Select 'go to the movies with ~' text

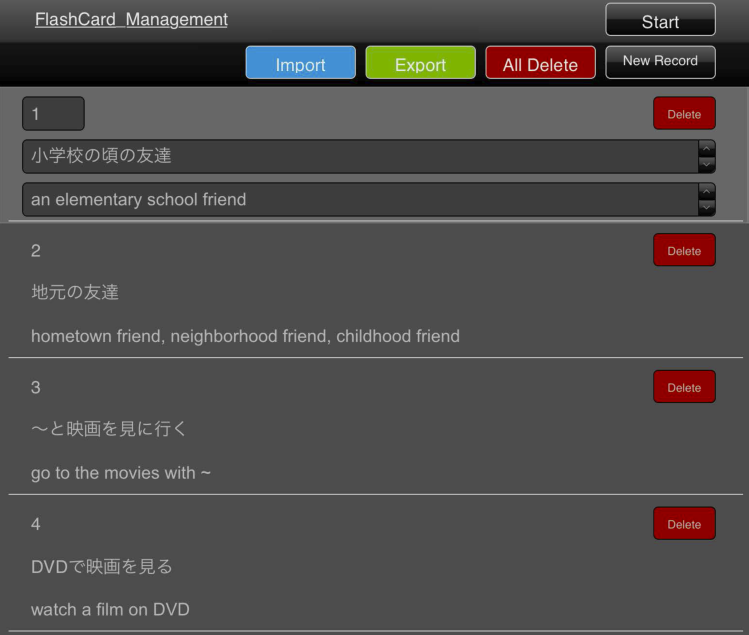(121, 473)
